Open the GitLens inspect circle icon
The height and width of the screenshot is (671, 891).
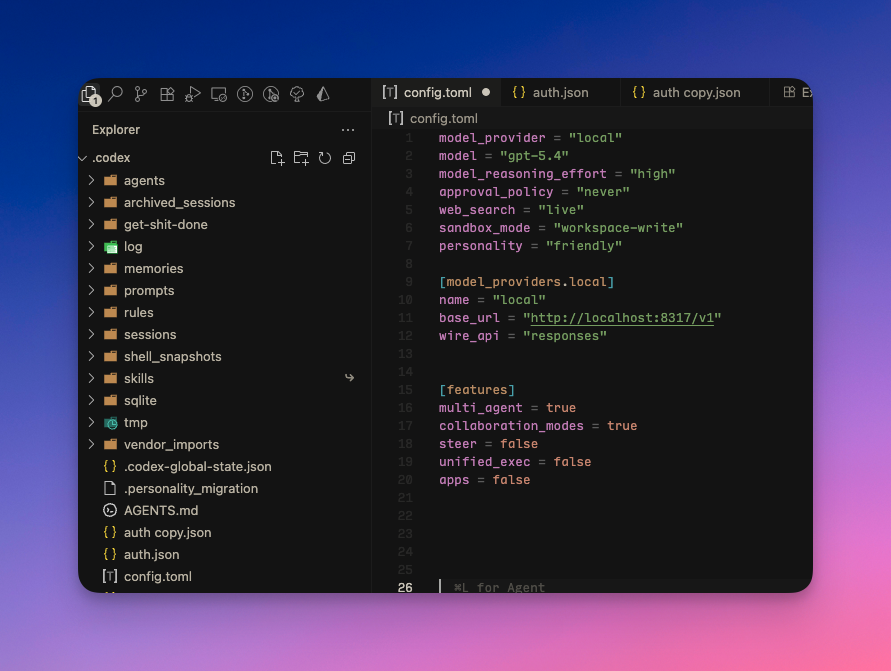271,94
